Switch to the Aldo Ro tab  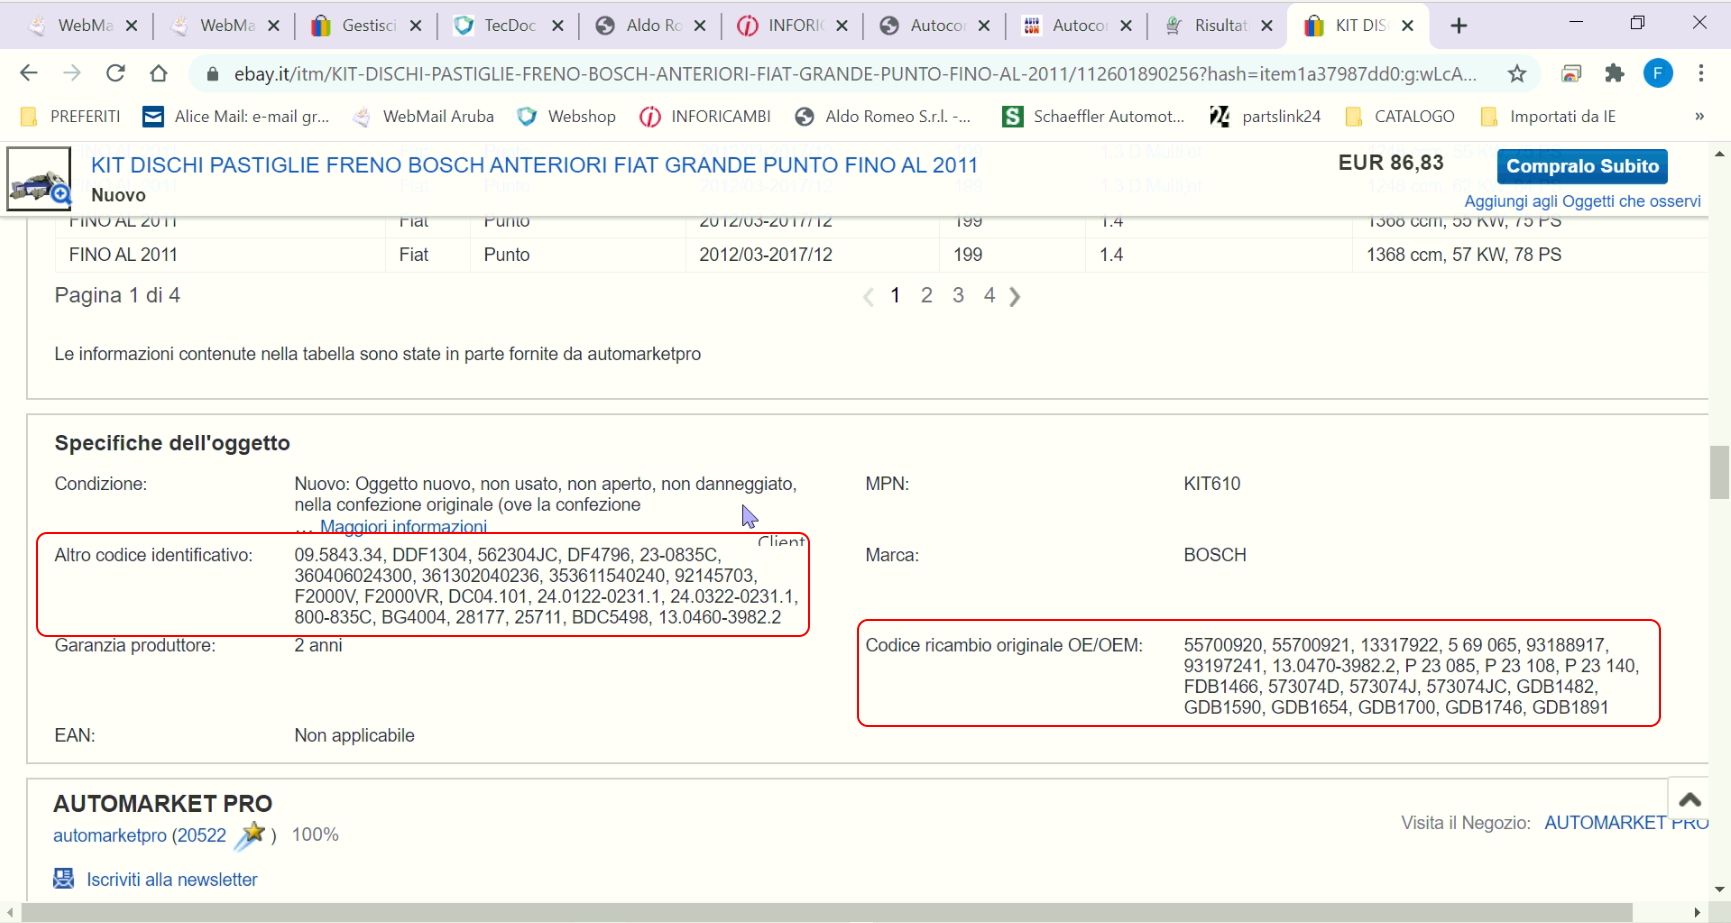[x=651, y=26]
